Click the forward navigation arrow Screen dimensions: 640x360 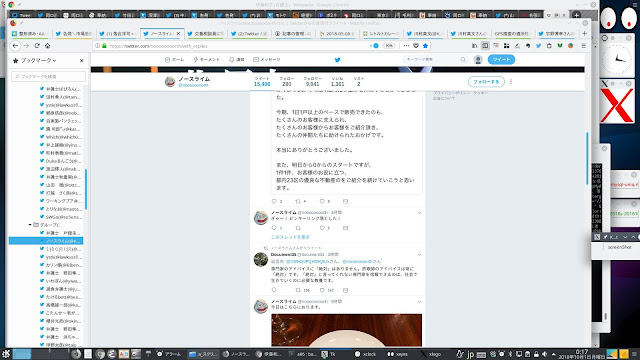coord(27,46)
